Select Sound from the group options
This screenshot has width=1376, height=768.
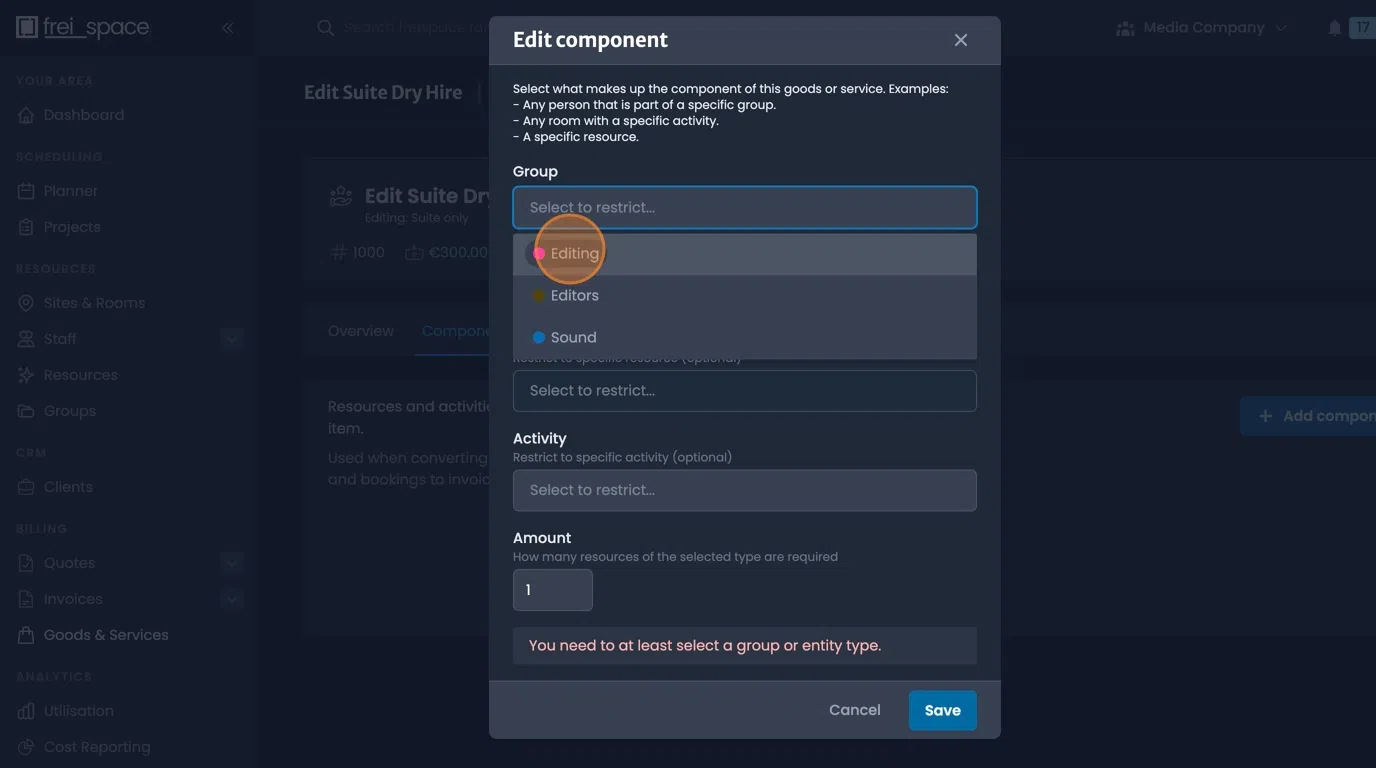coord(573,337)
